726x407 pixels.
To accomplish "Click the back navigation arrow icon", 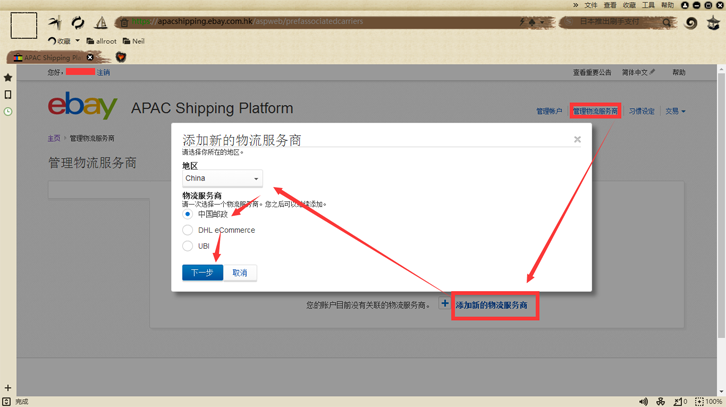I will pyautogui.click(x=55, y=22).
